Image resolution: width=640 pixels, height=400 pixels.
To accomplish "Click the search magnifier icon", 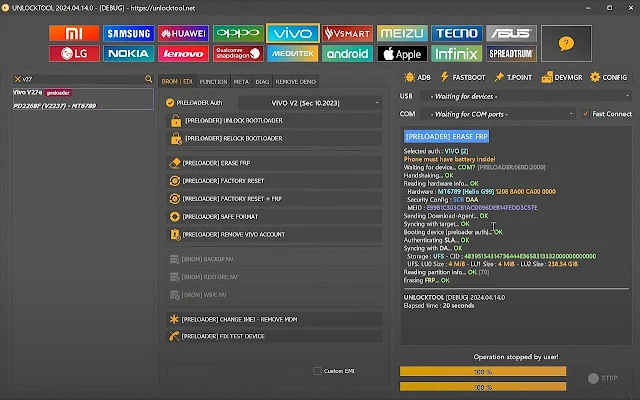I will pos(149,79).
